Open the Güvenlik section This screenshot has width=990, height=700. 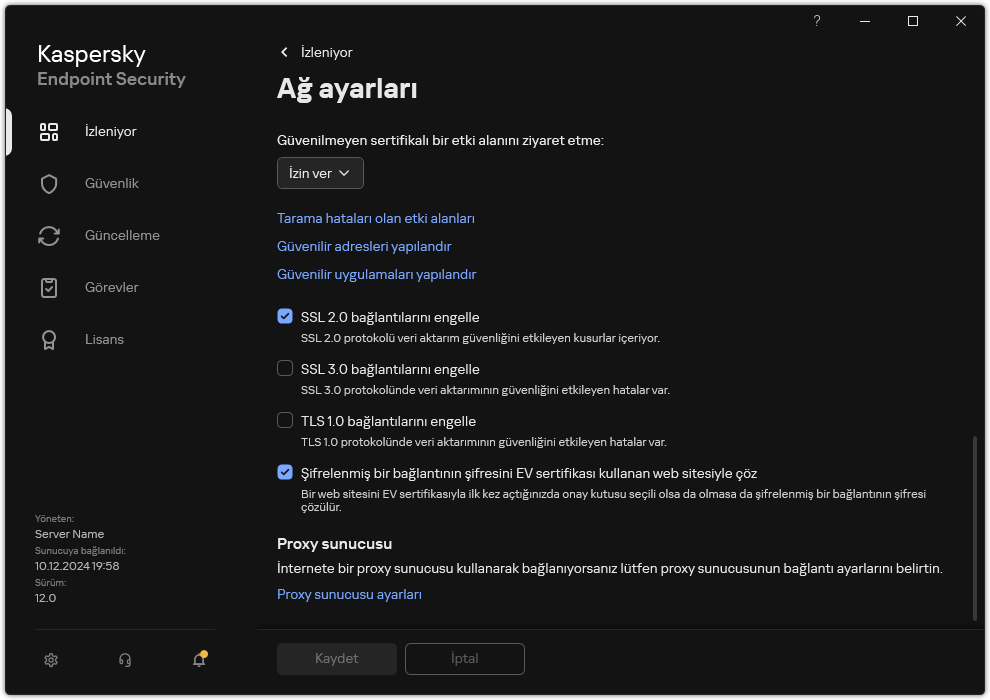[x=112, y=183]
